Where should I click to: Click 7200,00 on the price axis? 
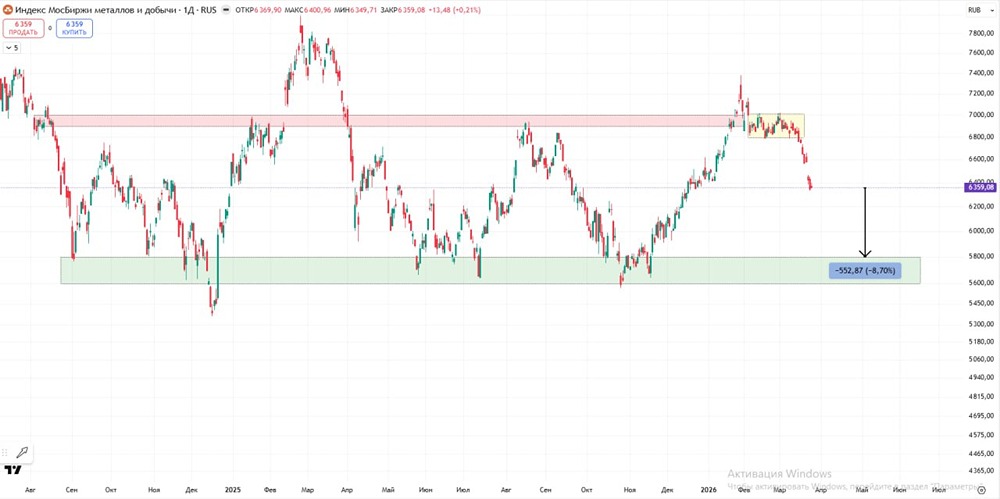point(981,93)
